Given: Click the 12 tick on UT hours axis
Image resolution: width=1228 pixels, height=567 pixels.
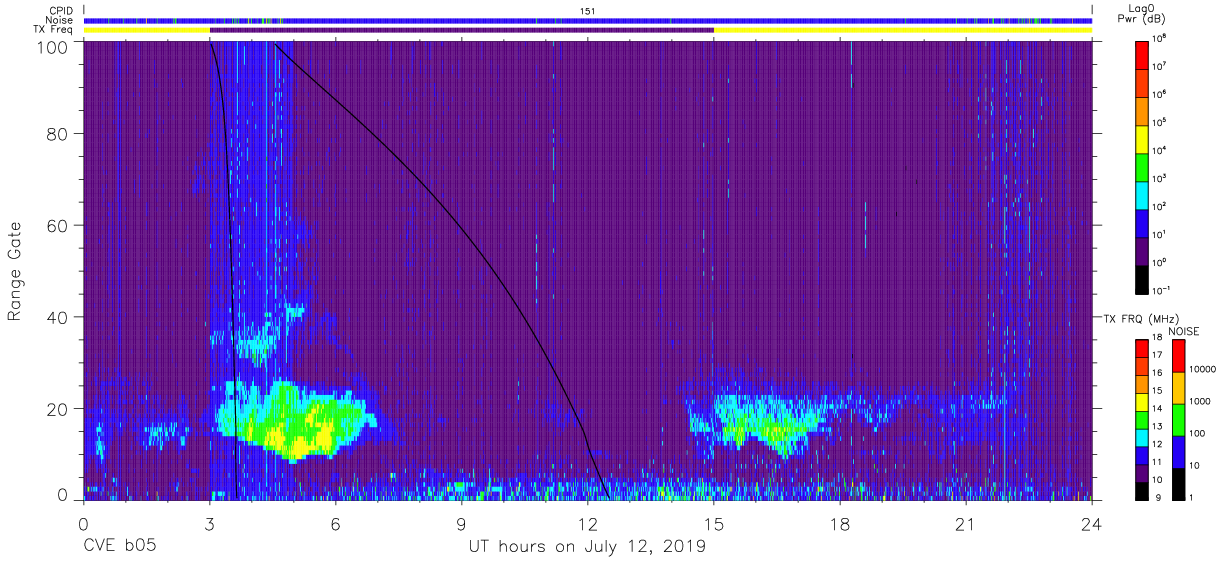Looking at the screenshot, I should pos(588,523).
